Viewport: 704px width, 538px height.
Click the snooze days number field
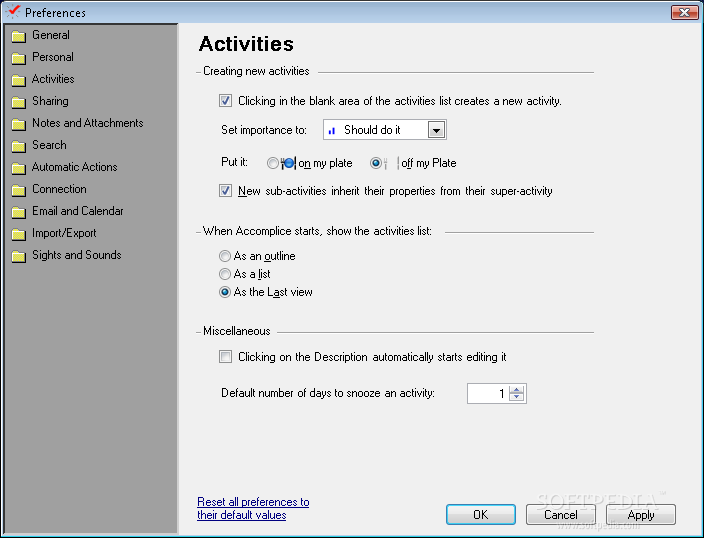[488, 394]
